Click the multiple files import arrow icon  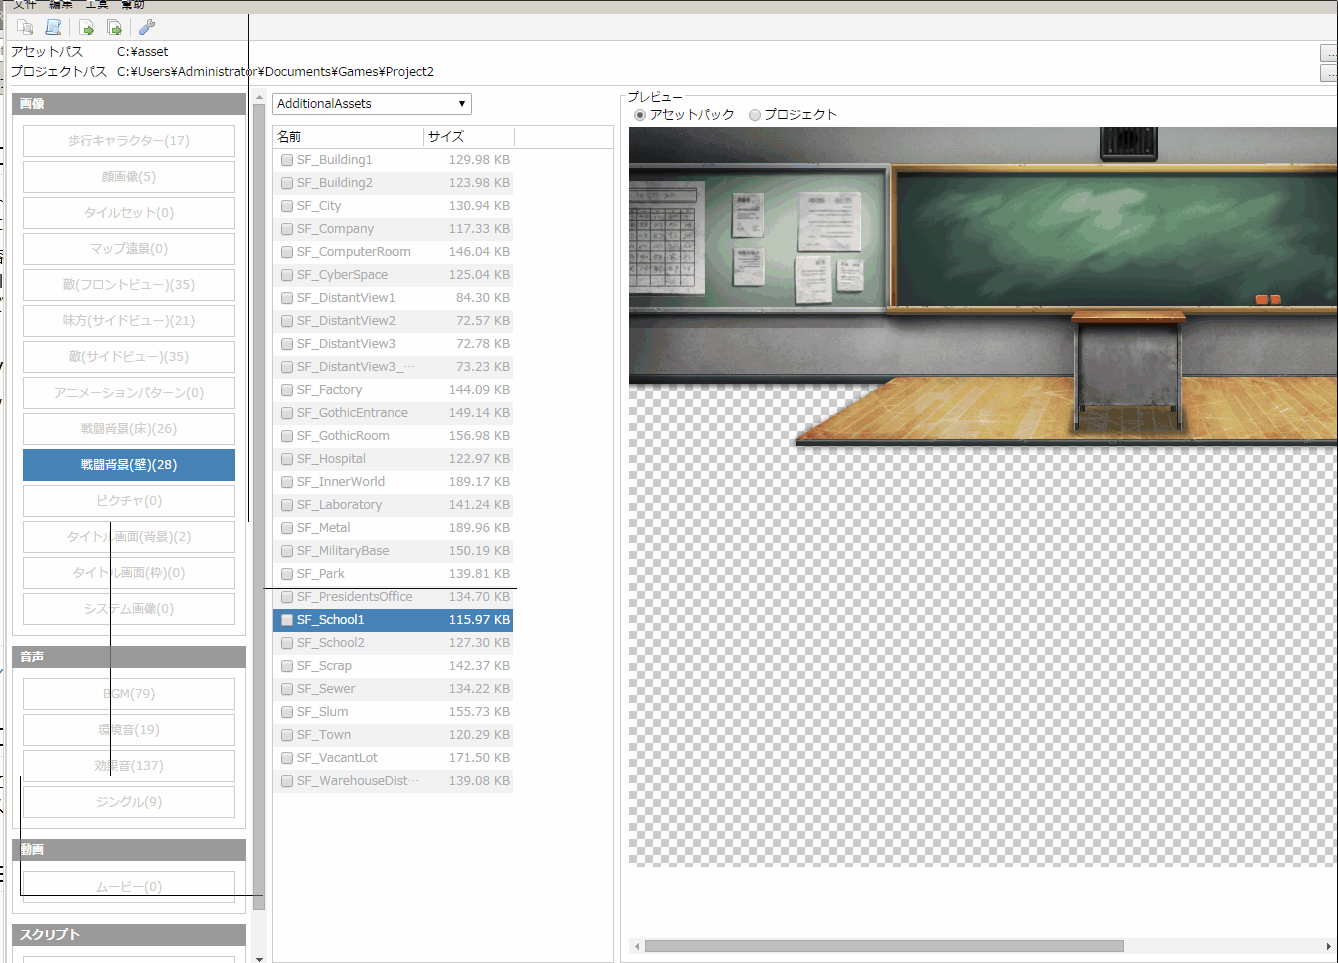point(115,28)
